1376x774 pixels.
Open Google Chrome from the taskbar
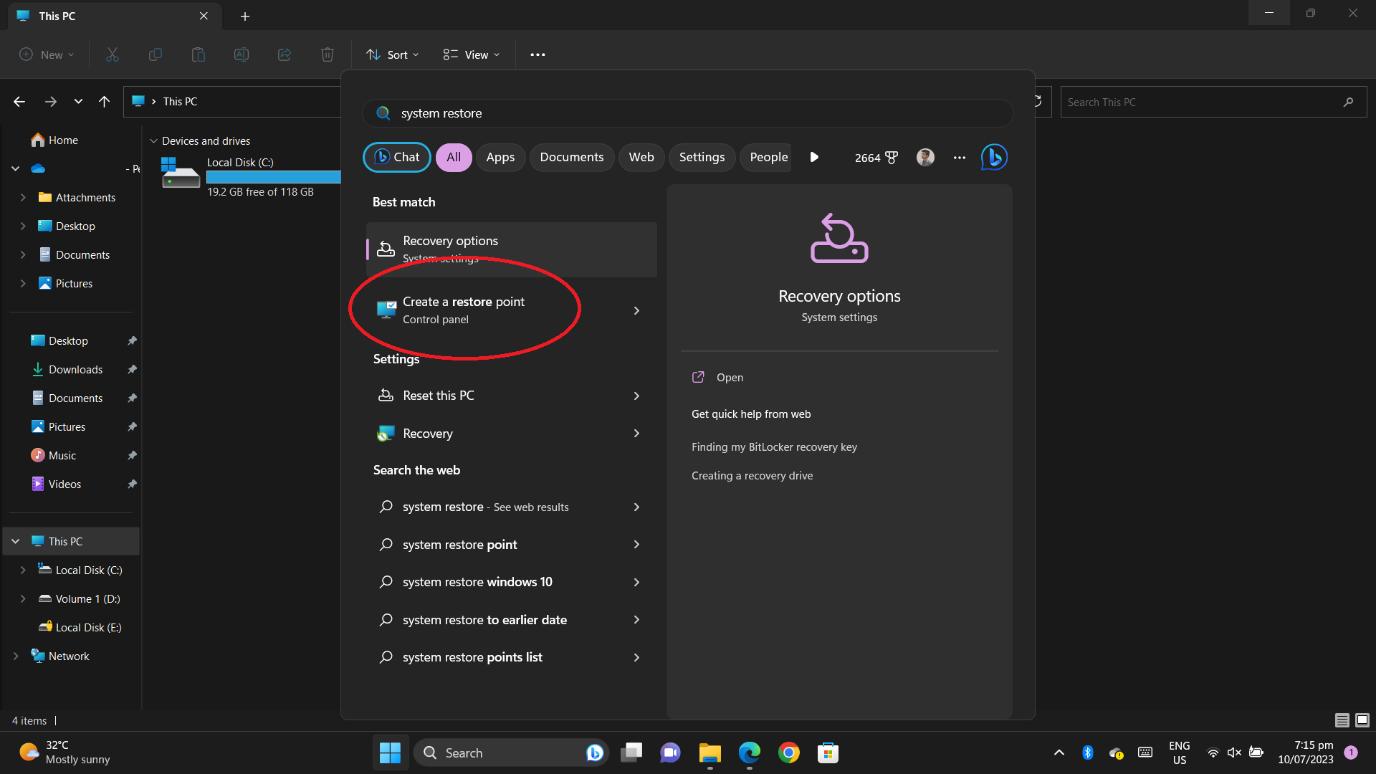coord(789,753)
